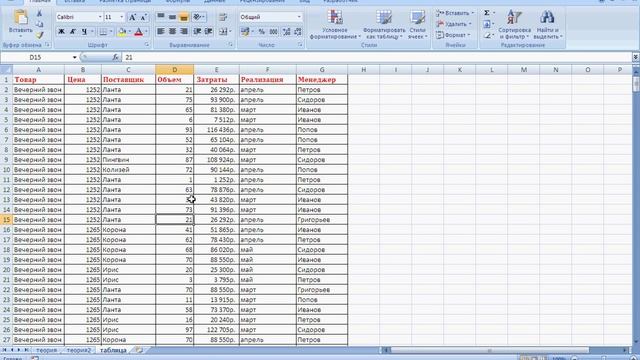Switch to the 'теория' sheet tab

[46, 351]
